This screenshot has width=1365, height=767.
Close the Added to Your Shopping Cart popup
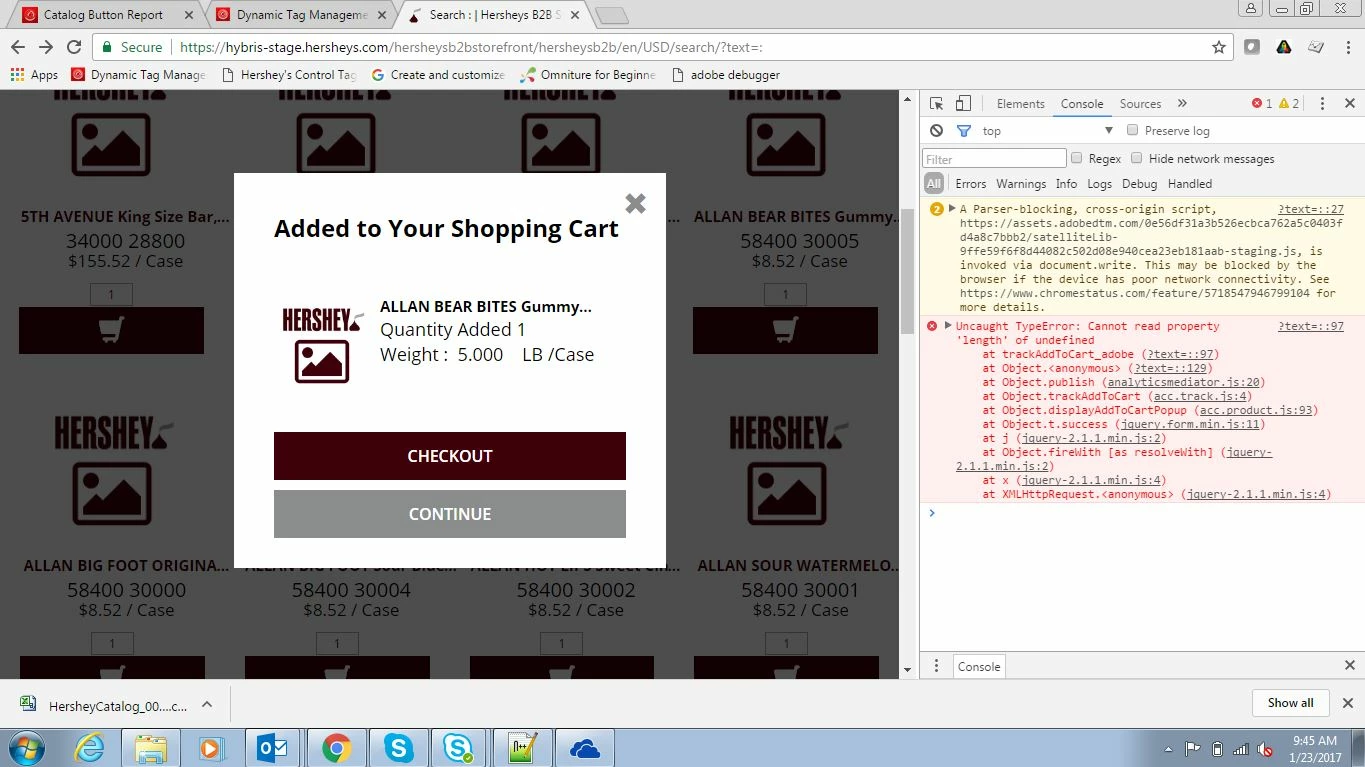tap(635, 204)
